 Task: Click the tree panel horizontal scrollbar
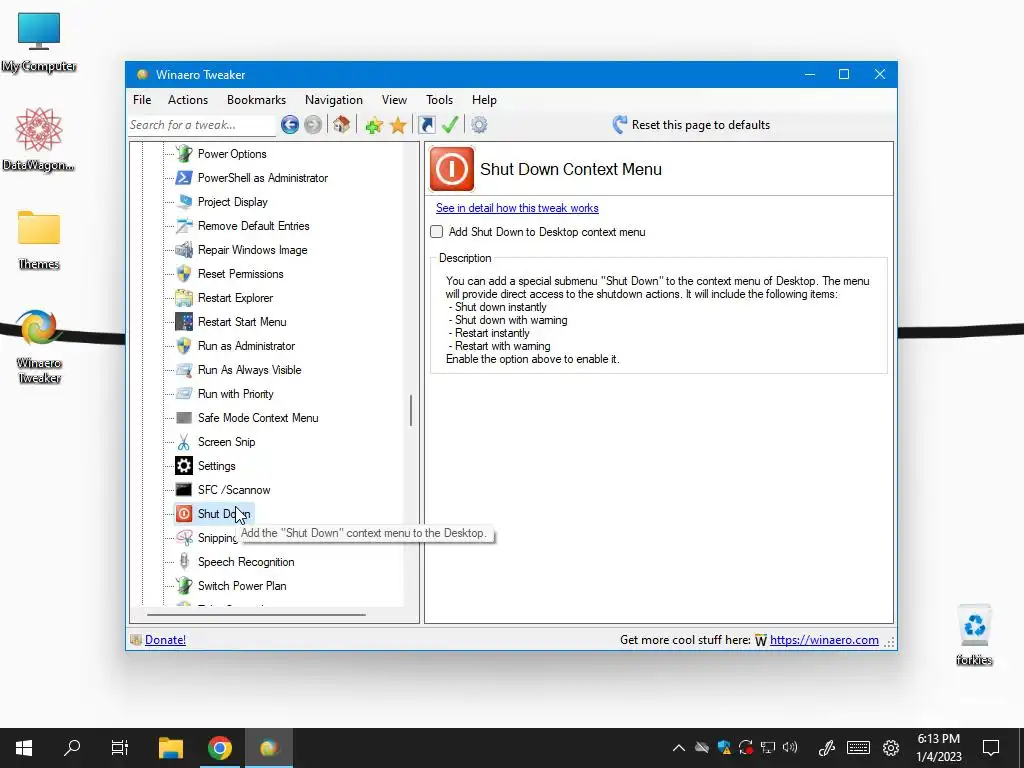[256, 615]
